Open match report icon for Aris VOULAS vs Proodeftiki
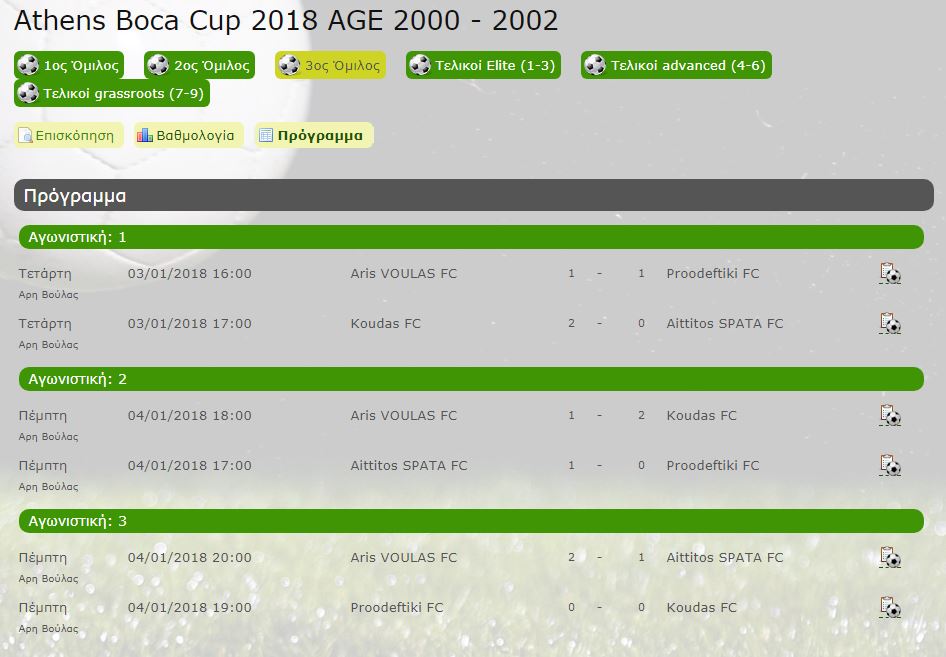The height and width of the screenshot is (657, 946). pyautogui.click(x=890, y=273)
